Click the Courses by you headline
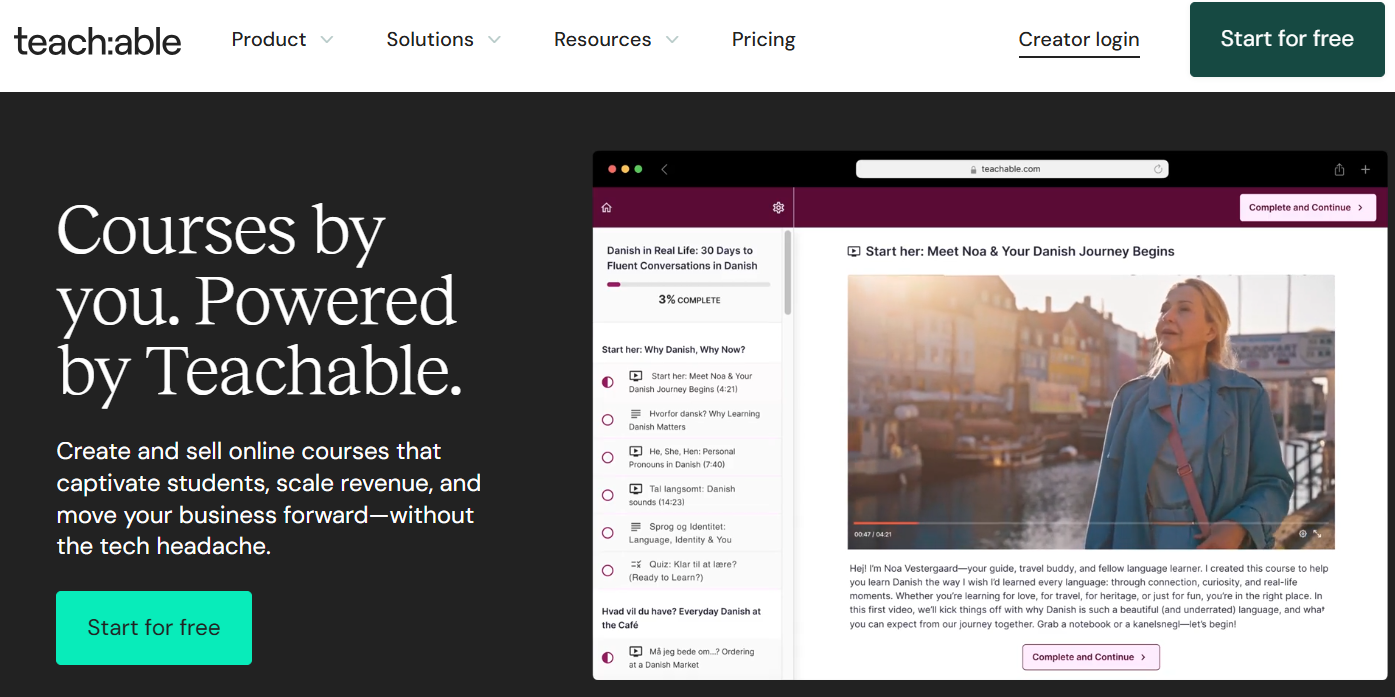 pyautogui.click(x=260, y=301)
